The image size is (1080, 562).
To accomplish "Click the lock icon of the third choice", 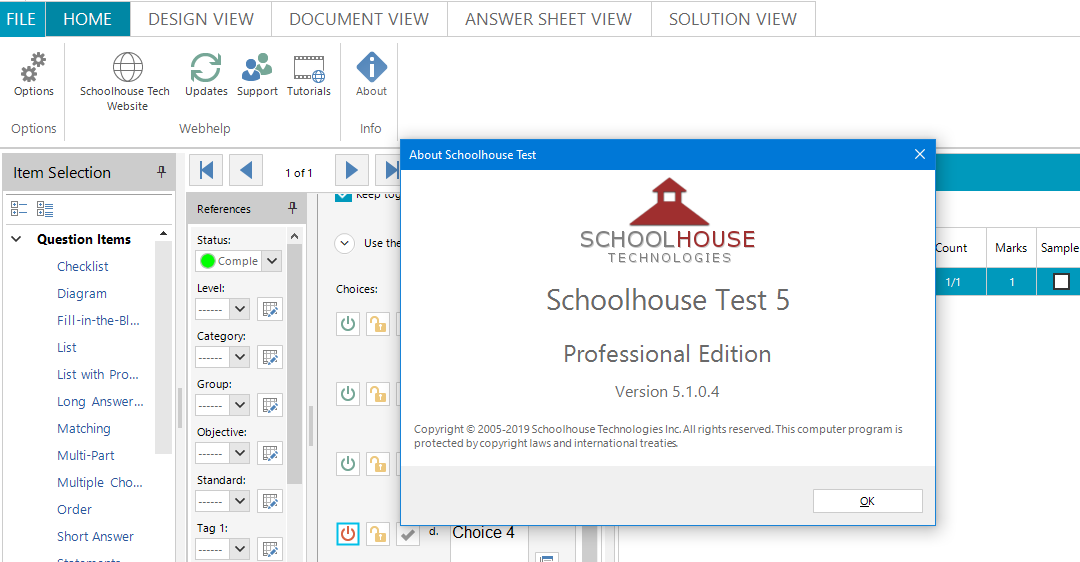I will (x=377, y=464).
